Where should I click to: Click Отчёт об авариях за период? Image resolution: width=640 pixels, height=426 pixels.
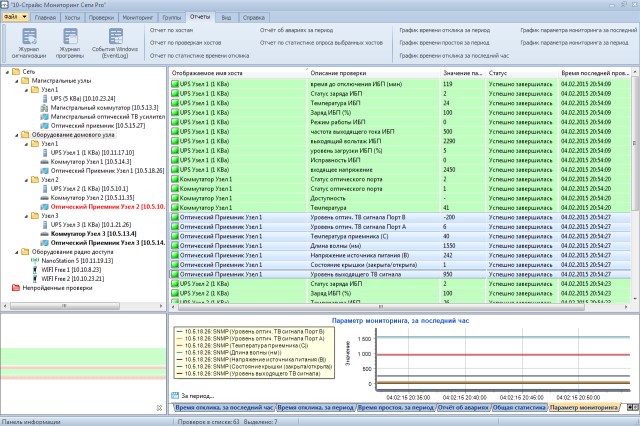(296, 30)
